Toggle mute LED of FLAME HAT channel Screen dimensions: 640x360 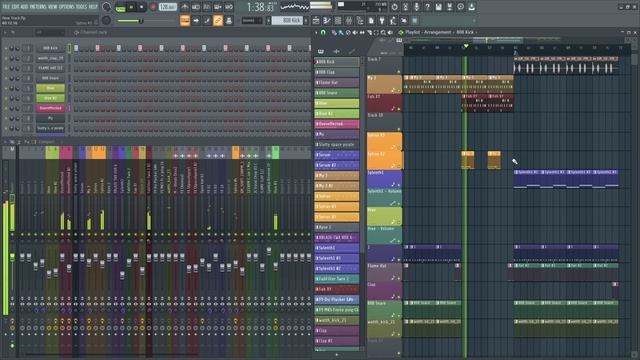tap(6, 68)
